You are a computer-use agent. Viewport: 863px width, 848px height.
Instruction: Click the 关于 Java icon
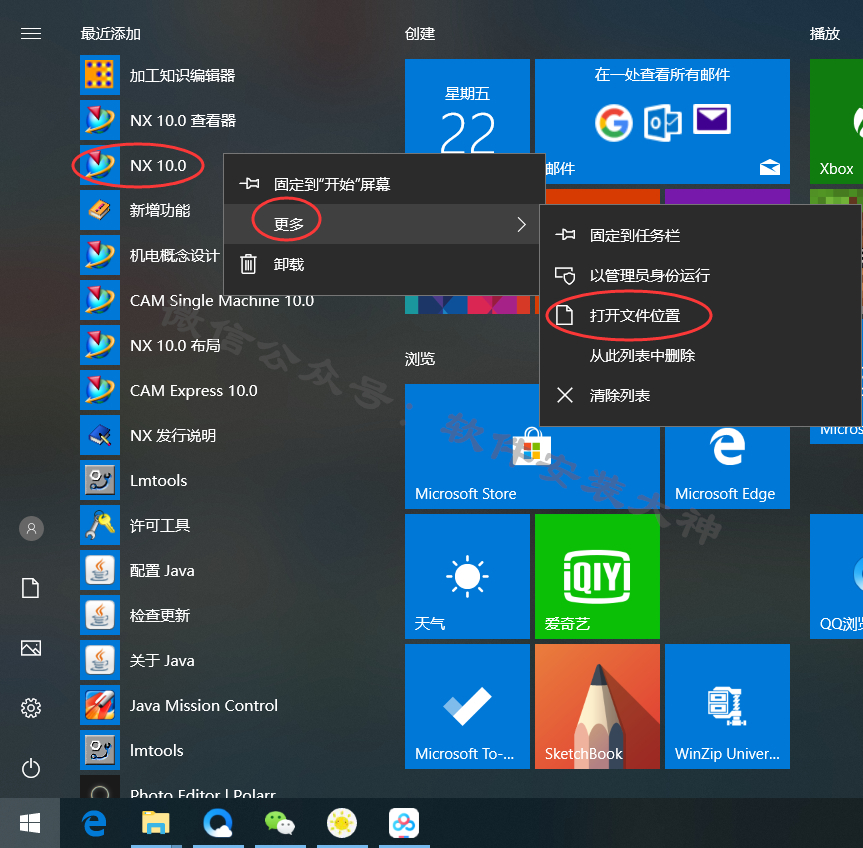click(100, 660)
